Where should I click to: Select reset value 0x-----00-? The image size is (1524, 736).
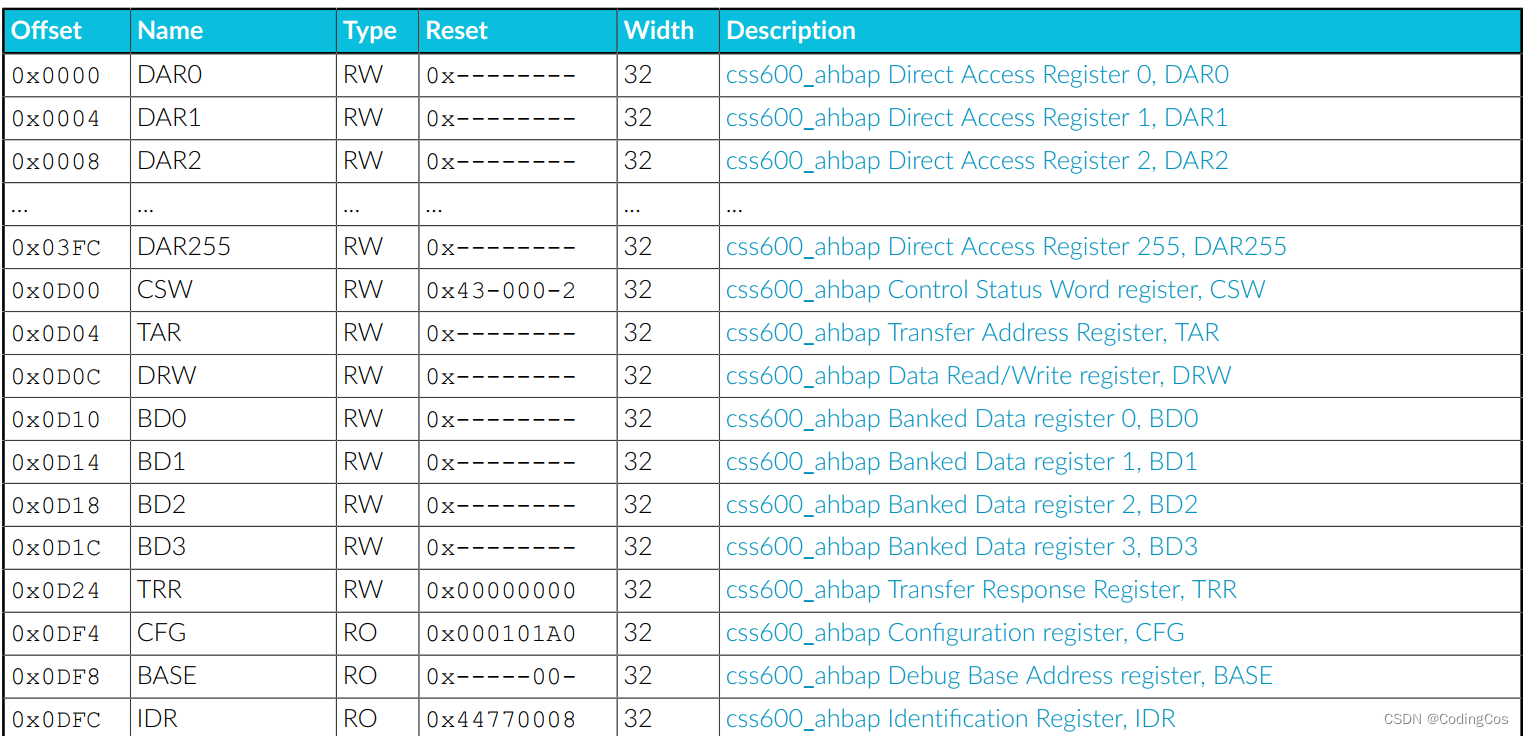tap(501, 677)
